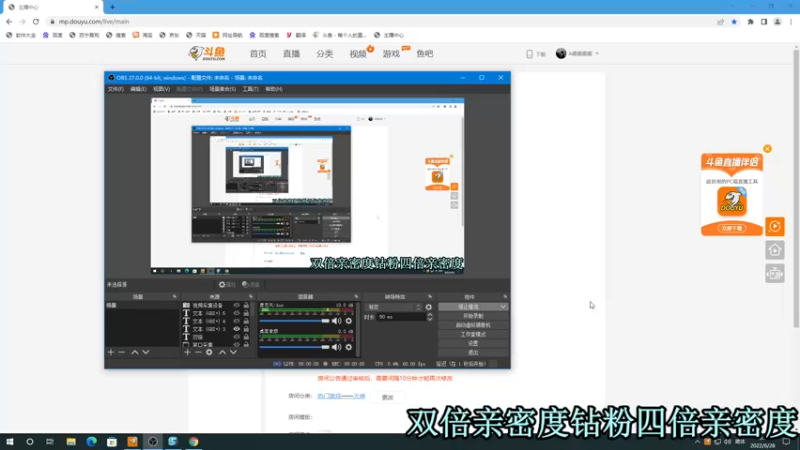Click the Douyu logo on the webpage
800x450 pixels.
coord(207,53)
